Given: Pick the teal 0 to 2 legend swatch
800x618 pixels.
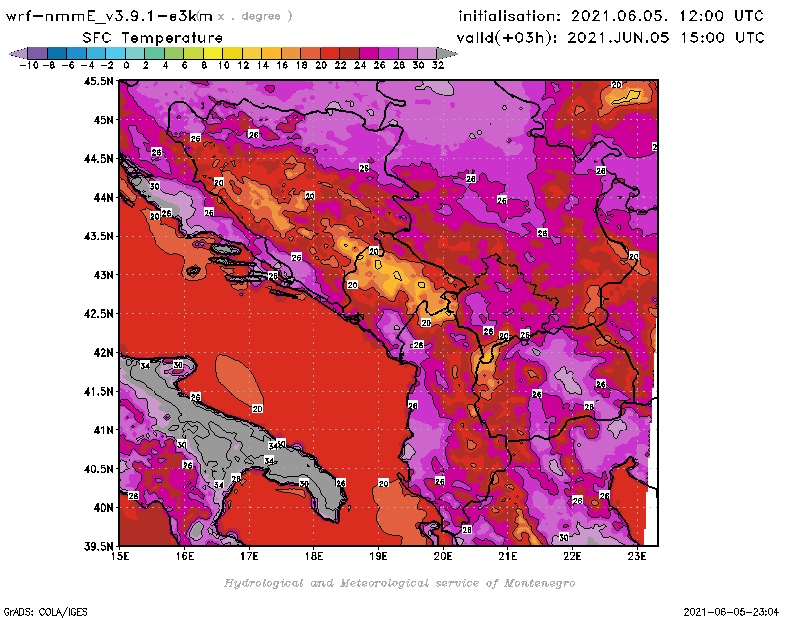Looking at the screenshot, I should [135, 53].
